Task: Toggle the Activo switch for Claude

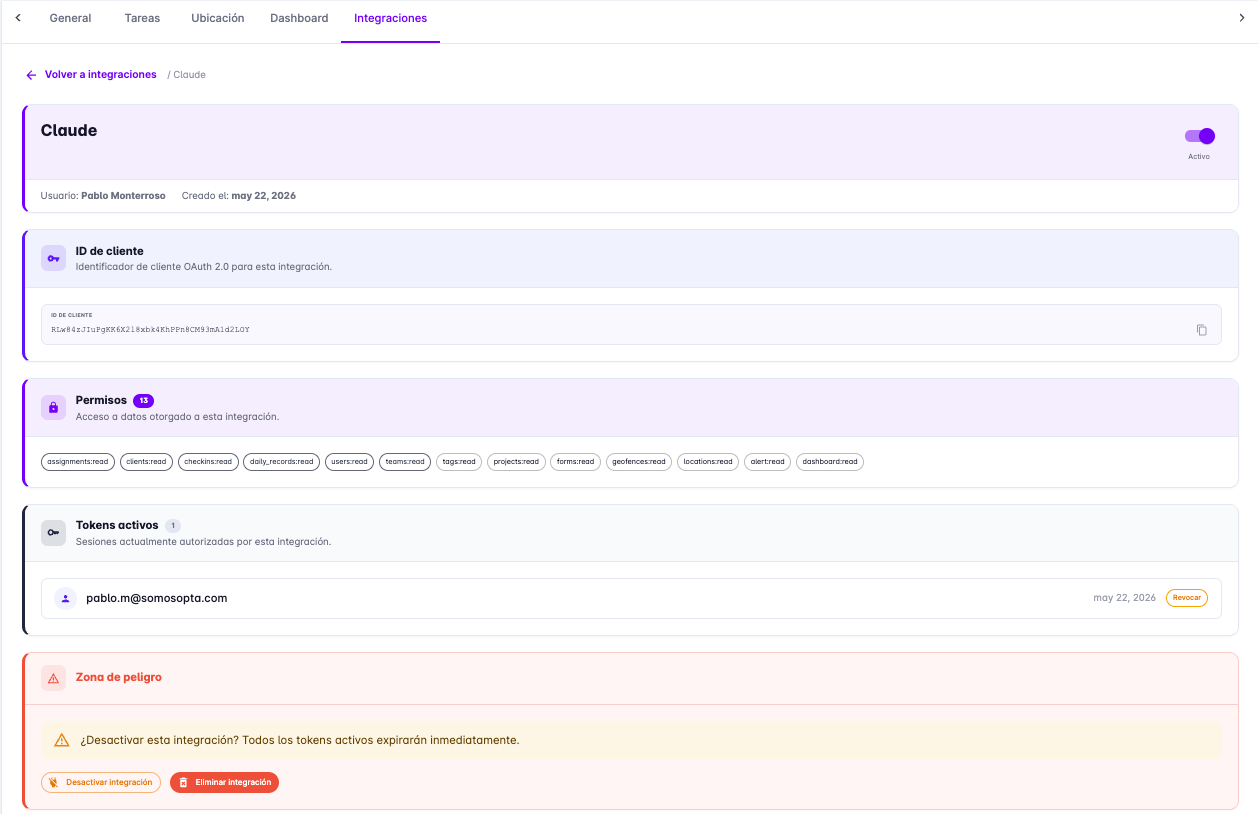Action: pos(1199,136)
